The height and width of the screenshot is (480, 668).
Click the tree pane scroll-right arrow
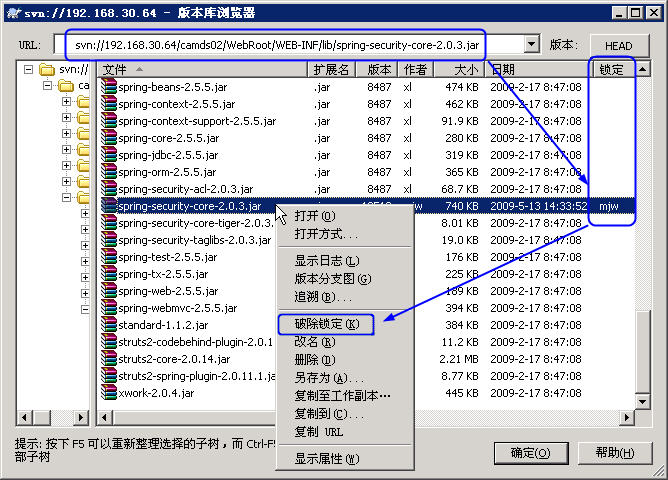(x=80, y=418)
